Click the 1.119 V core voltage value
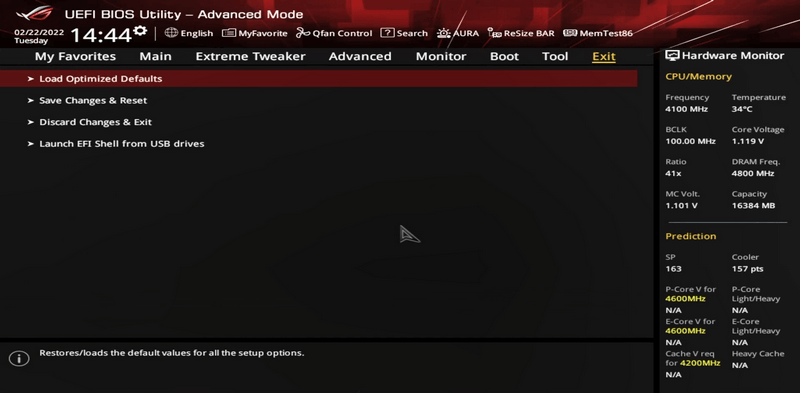The height and width of the screenshot is (393, 800). tap(747, 141)
